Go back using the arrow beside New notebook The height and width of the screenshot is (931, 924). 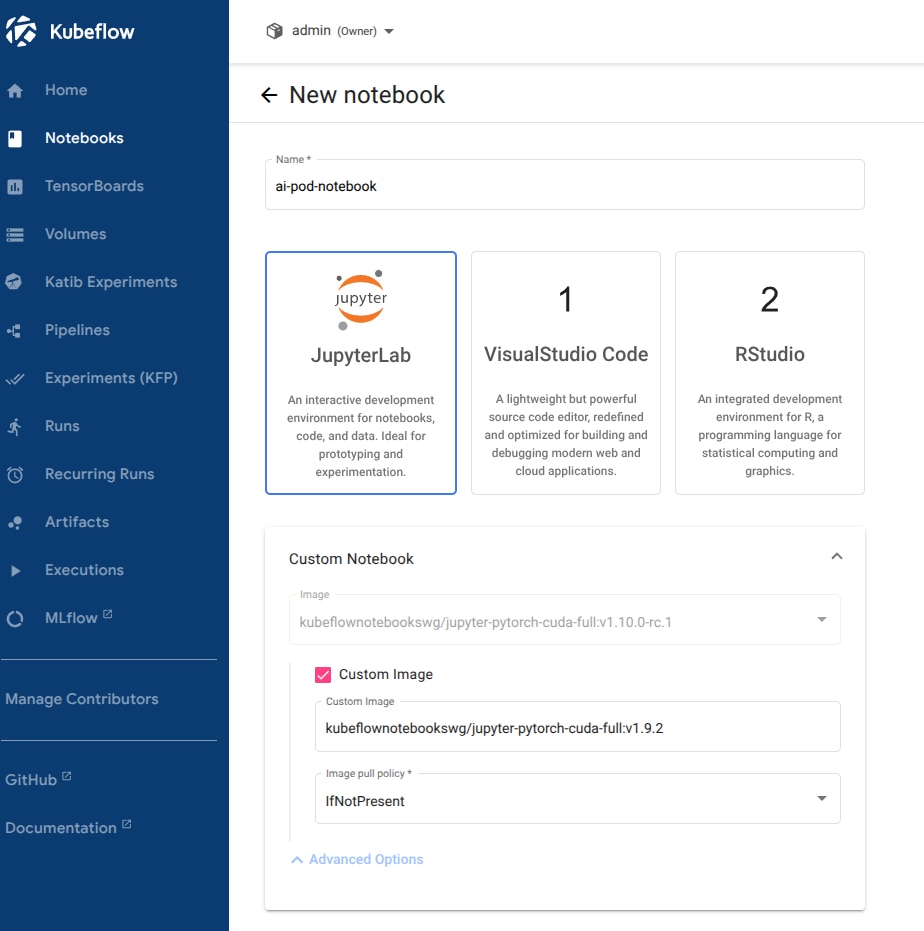point(269,95)
